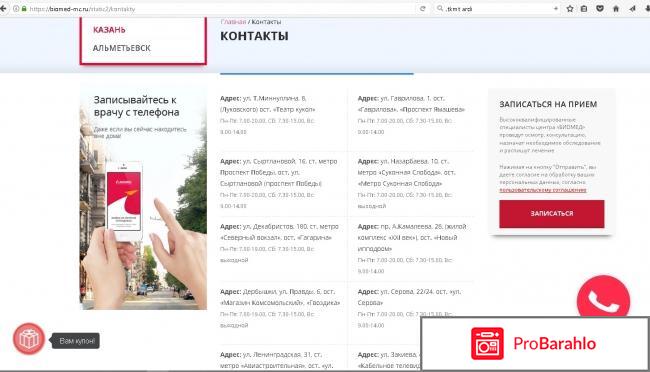Viewport: 650px width, 372px height.
Task: Reload the page with the refresh icon
Action: (422, 9)
